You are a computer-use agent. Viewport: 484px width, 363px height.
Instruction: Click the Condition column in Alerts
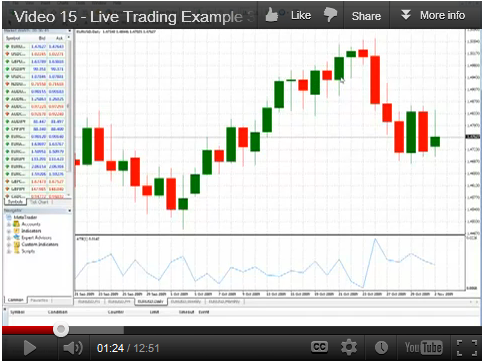click(58, 312)
